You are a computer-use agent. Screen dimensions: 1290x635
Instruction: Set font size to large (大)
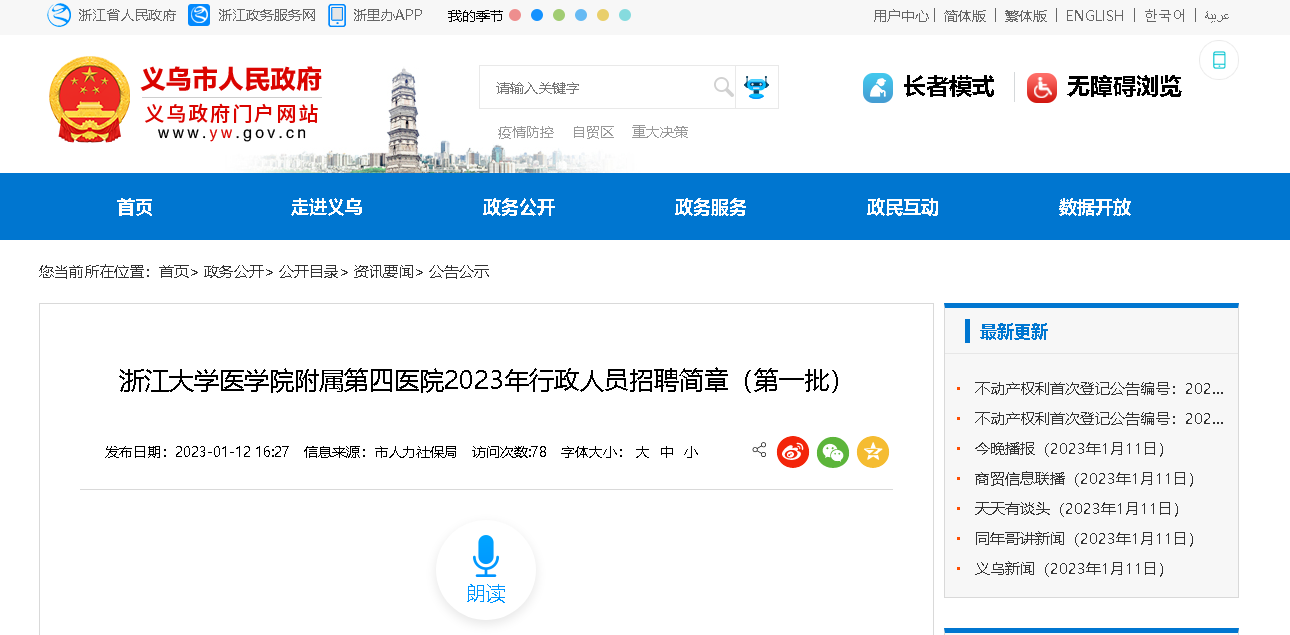tap(642, 452)
